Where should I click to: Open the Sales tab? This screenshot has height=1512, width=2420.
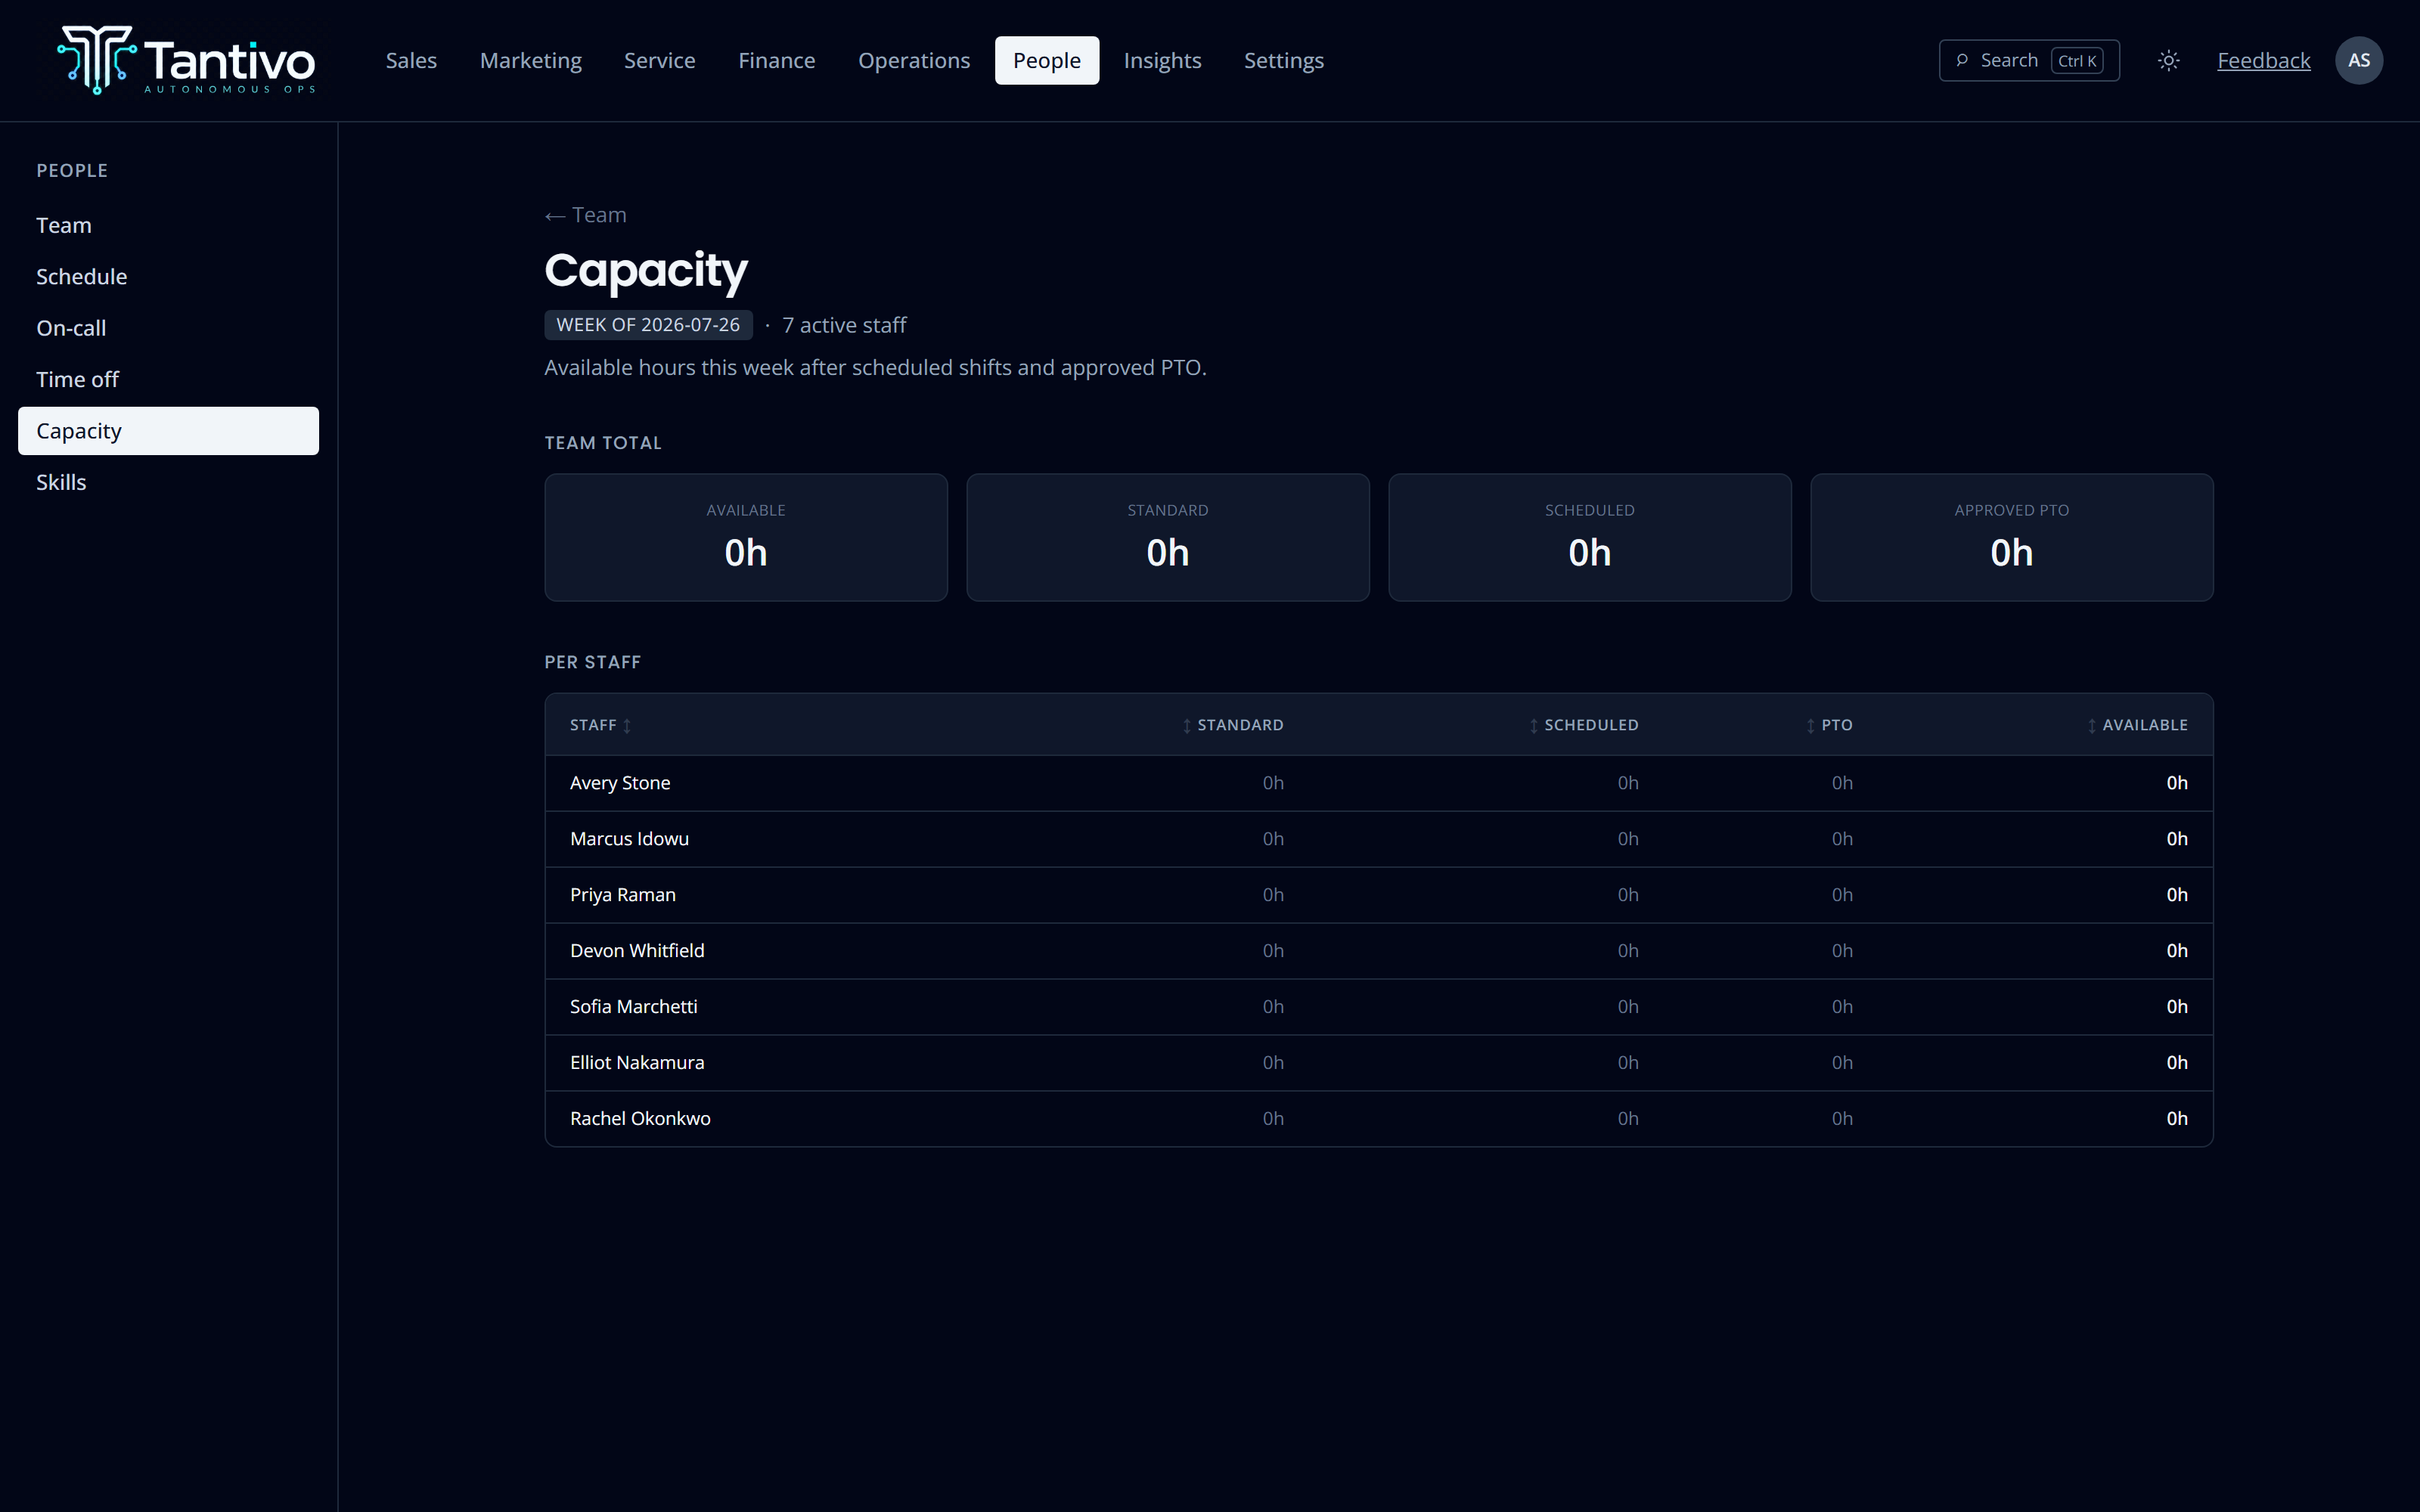(x=411, y=60)
